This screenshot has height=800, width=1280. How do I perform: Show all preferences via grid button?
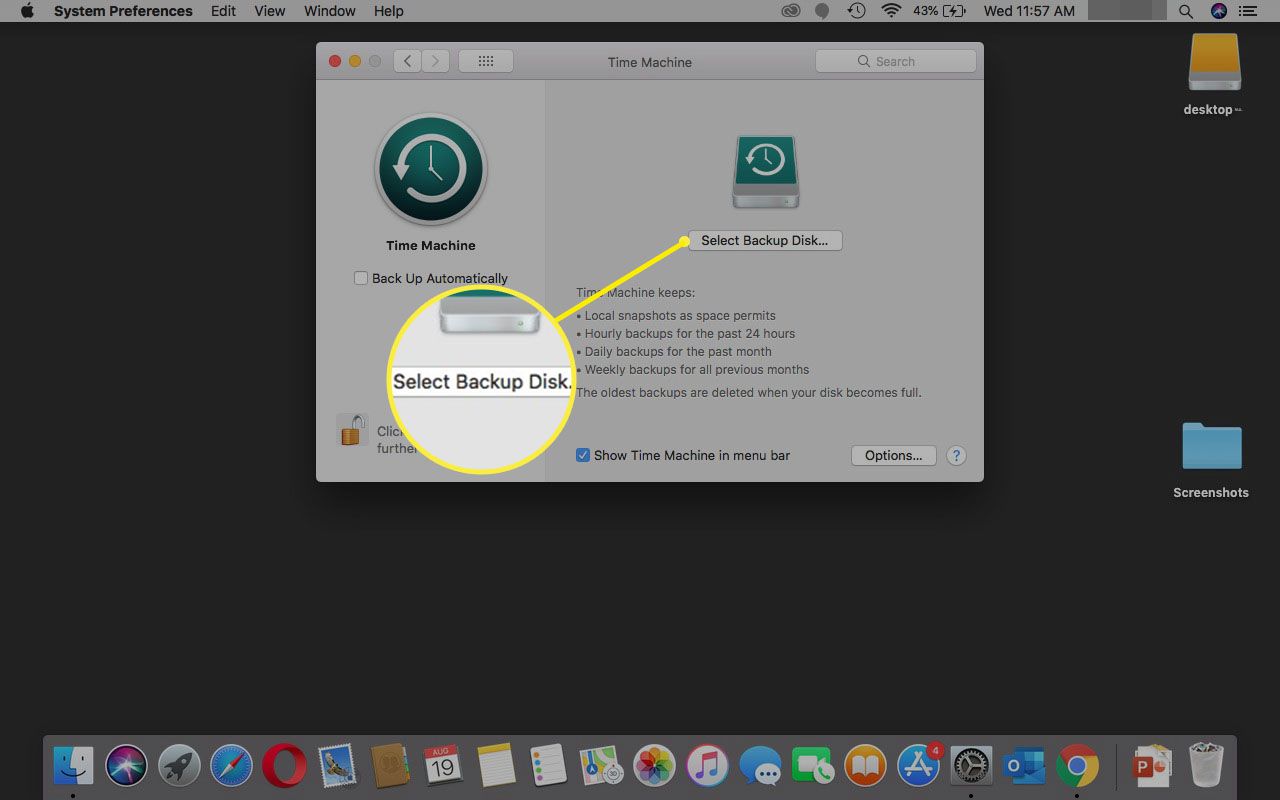click(x=486, y=61)
